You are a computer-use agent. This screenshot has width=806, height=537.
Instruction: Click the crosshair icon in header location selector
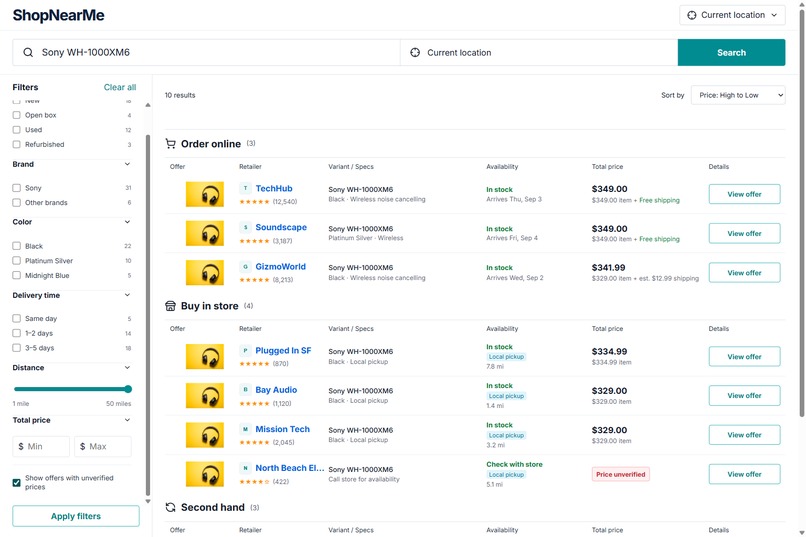pyautogui.click(x=692, y=15)
